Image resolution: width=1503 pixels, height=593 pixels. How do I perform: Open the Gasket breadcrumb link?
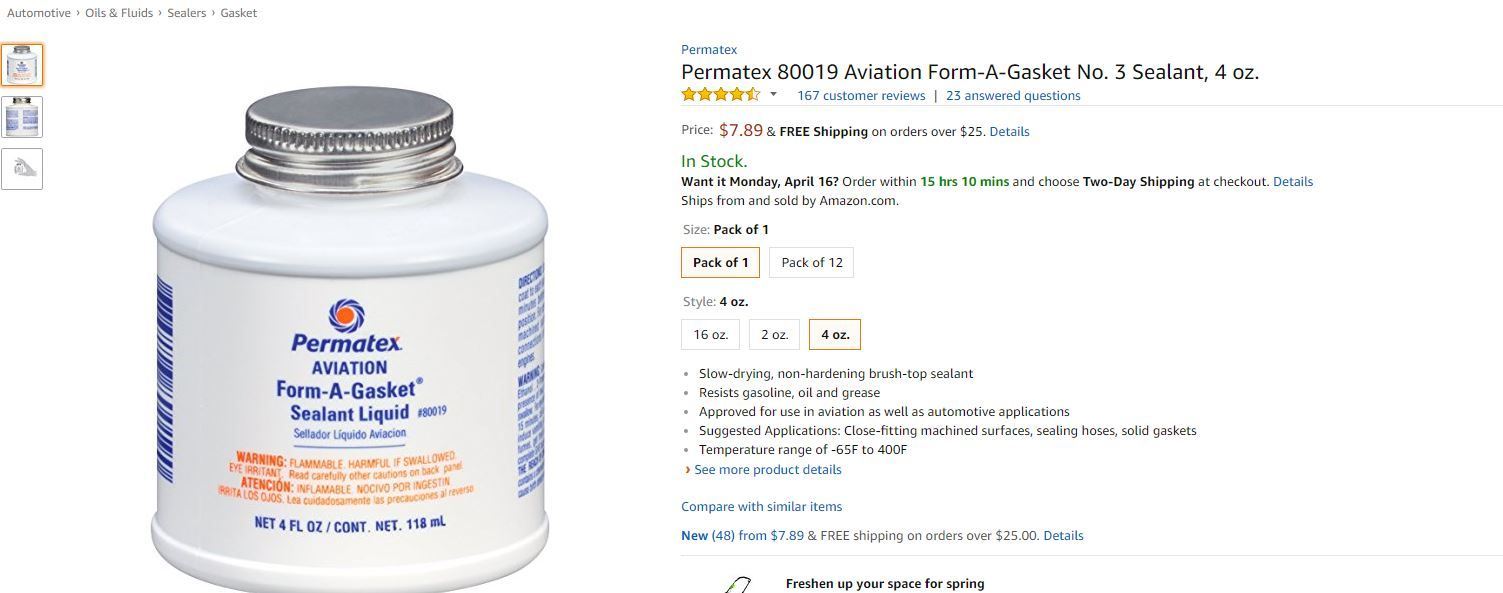(x=239, y=13)
